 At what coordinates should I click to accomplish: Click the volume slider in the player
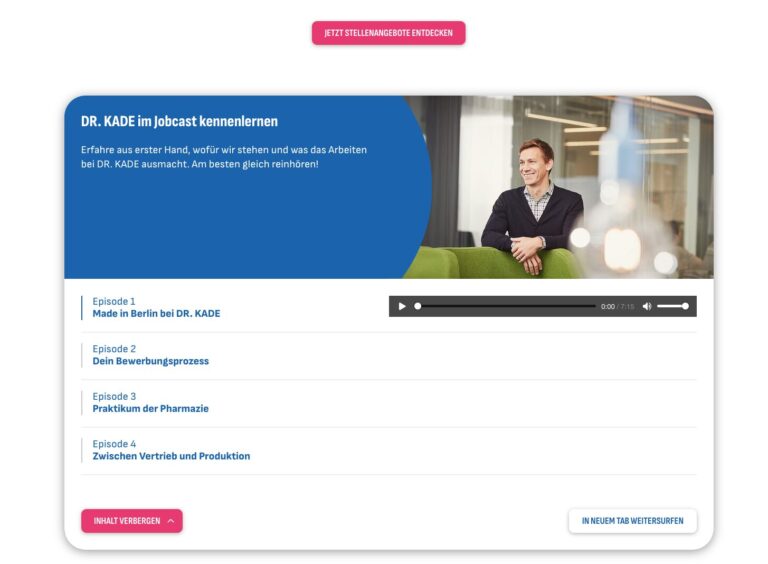[x=673, y=306]
